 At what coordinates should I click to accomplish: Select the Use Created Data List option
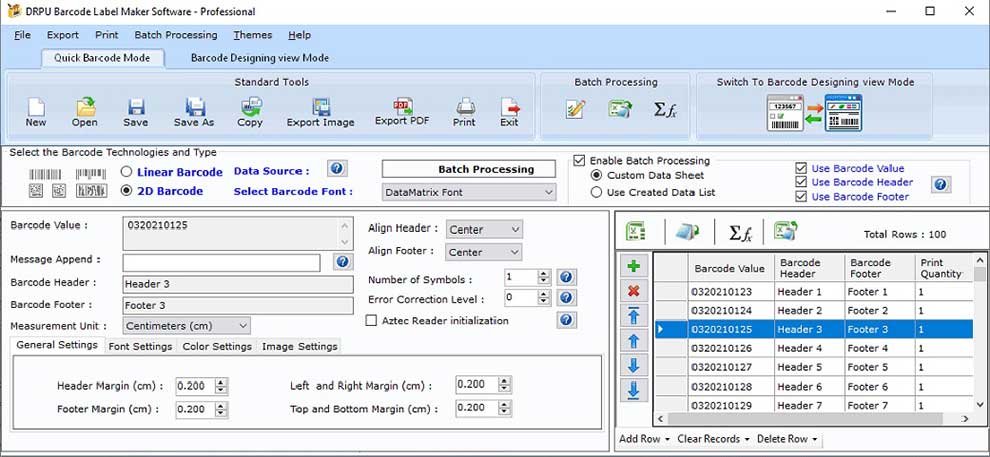[x=596, y=193]
